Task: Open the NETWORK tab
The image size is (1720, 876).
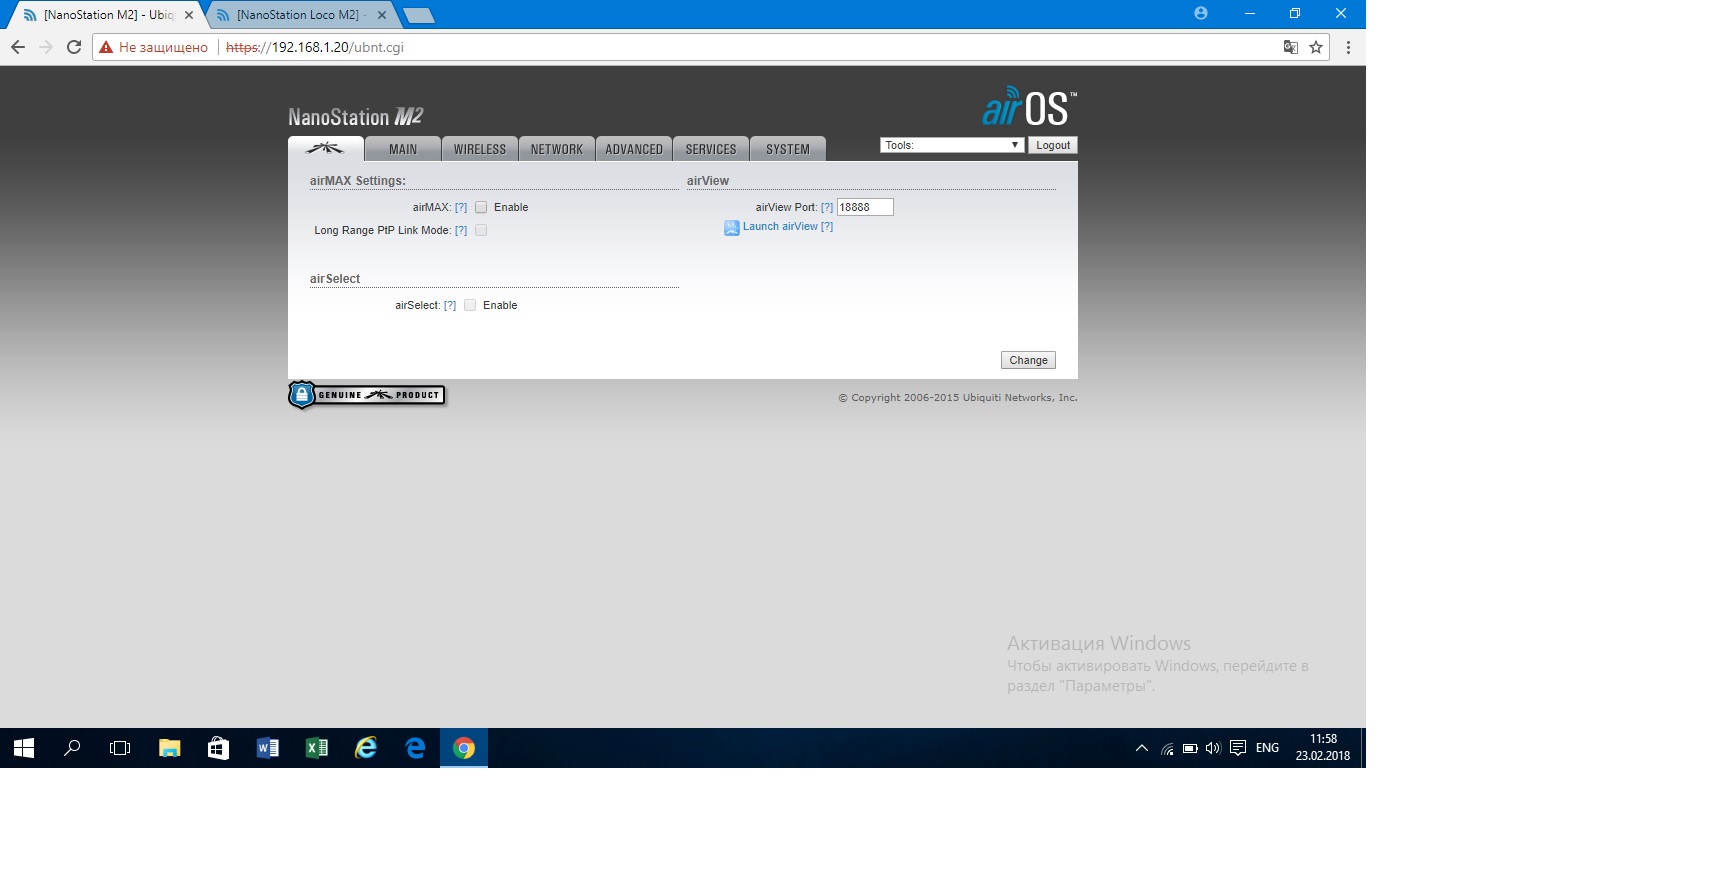Action: tap(557, 149)
